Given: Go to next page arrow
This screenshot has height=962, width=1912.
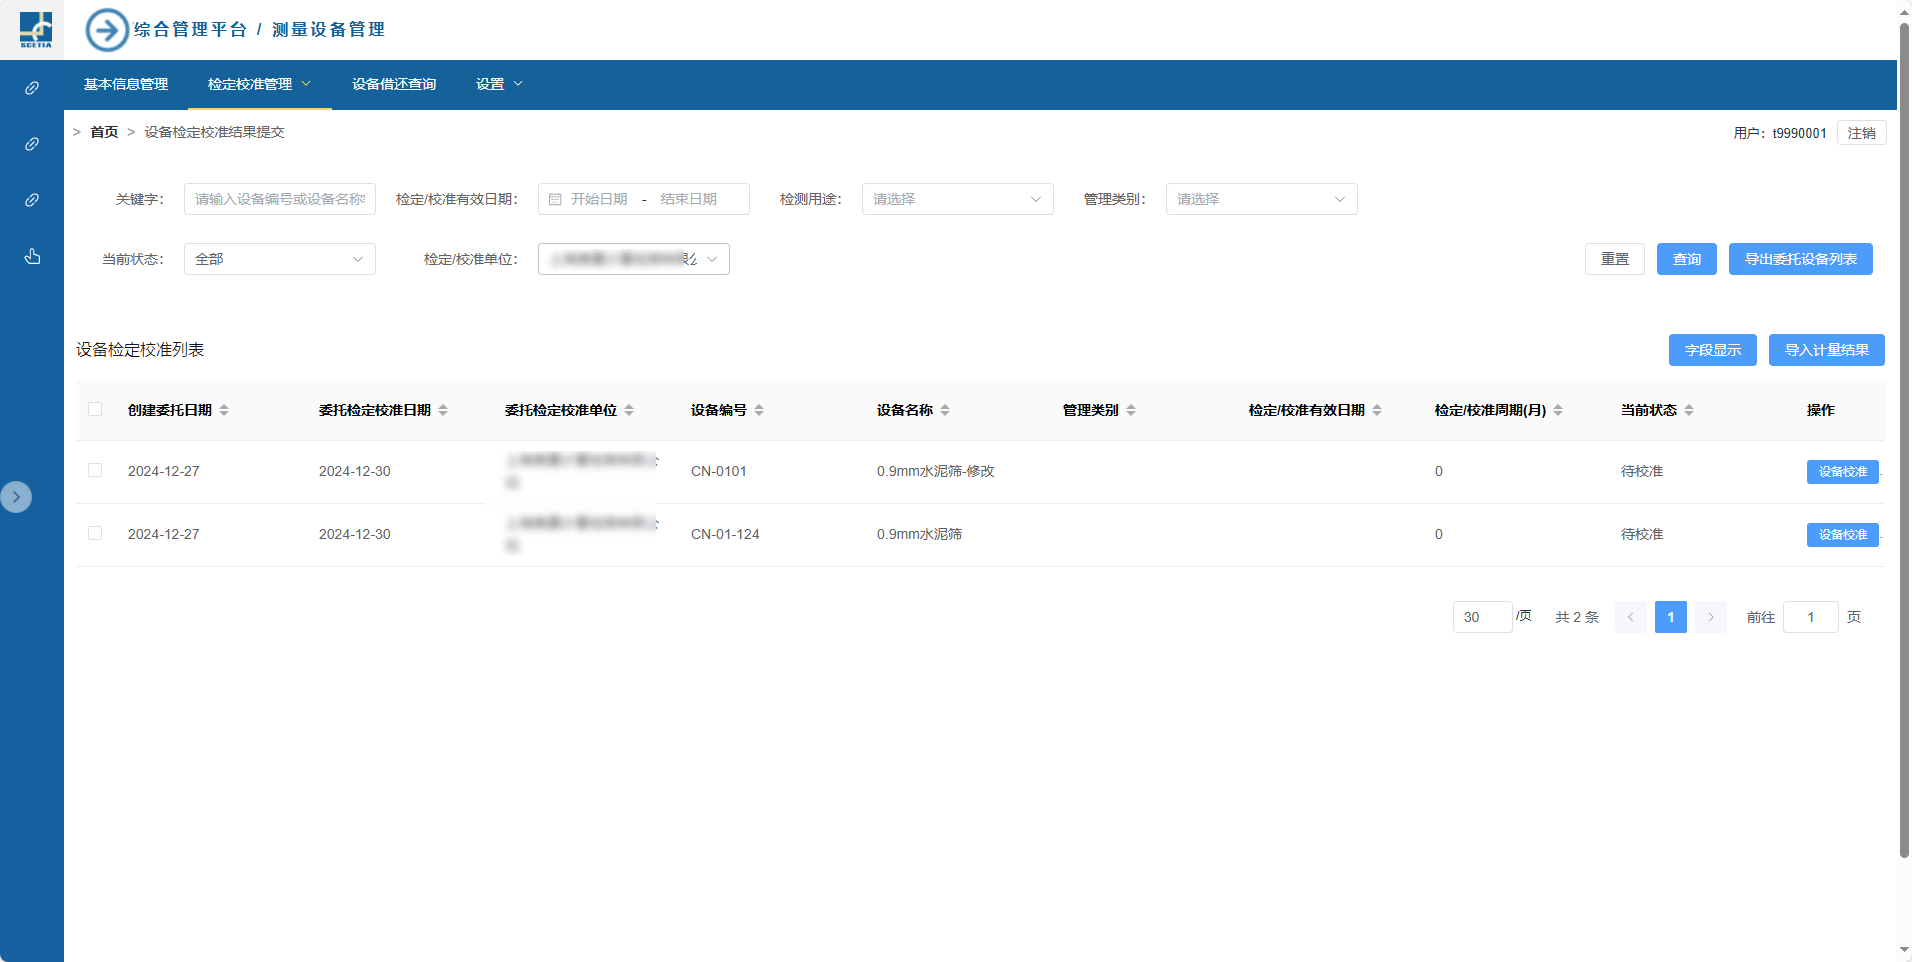Looking at the screenshot, I should click(1710, 617).
